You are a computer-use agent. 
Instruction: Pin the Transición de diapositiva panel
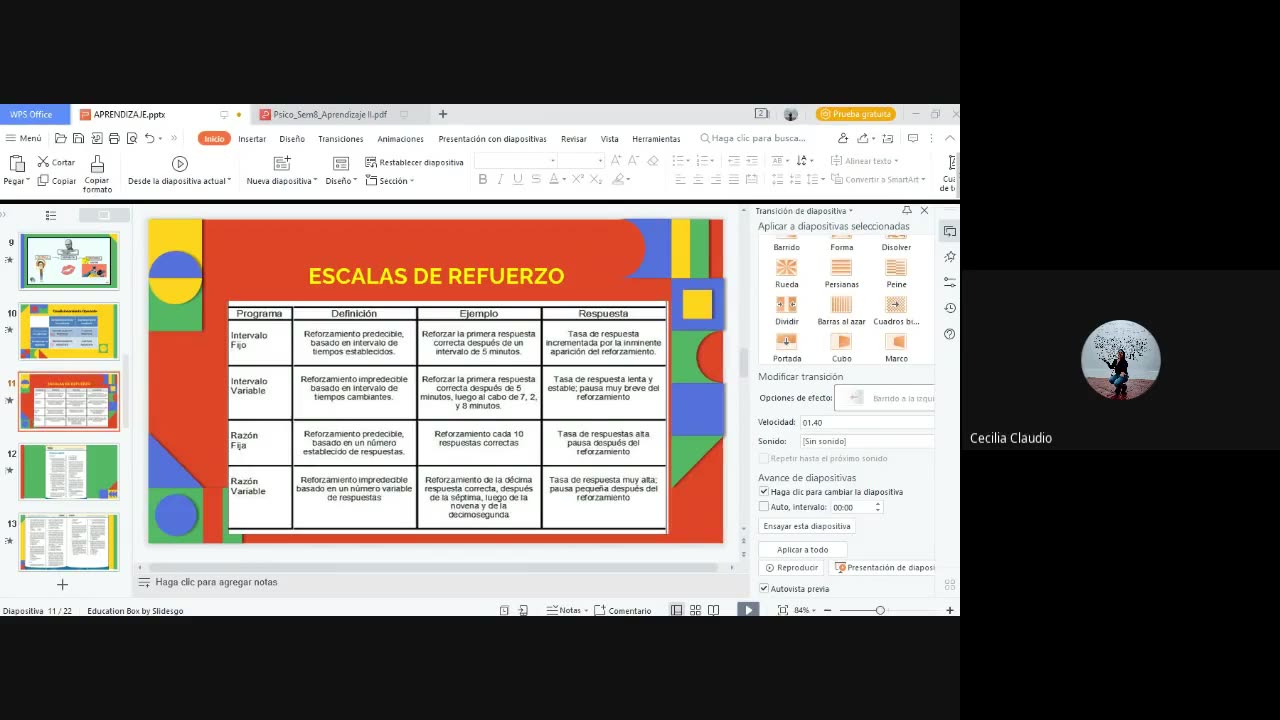point(907,211)
